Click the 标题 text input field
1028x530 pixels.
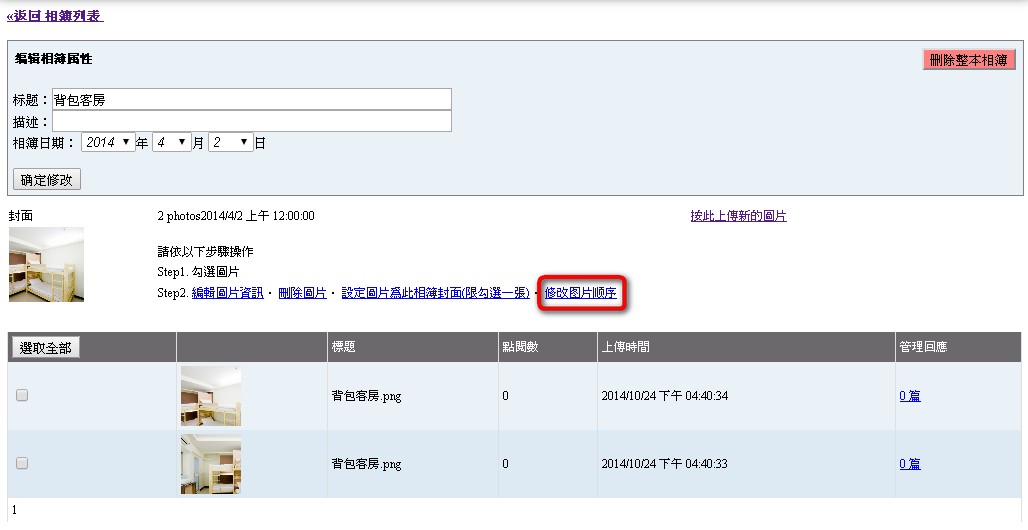coord(251,99)
